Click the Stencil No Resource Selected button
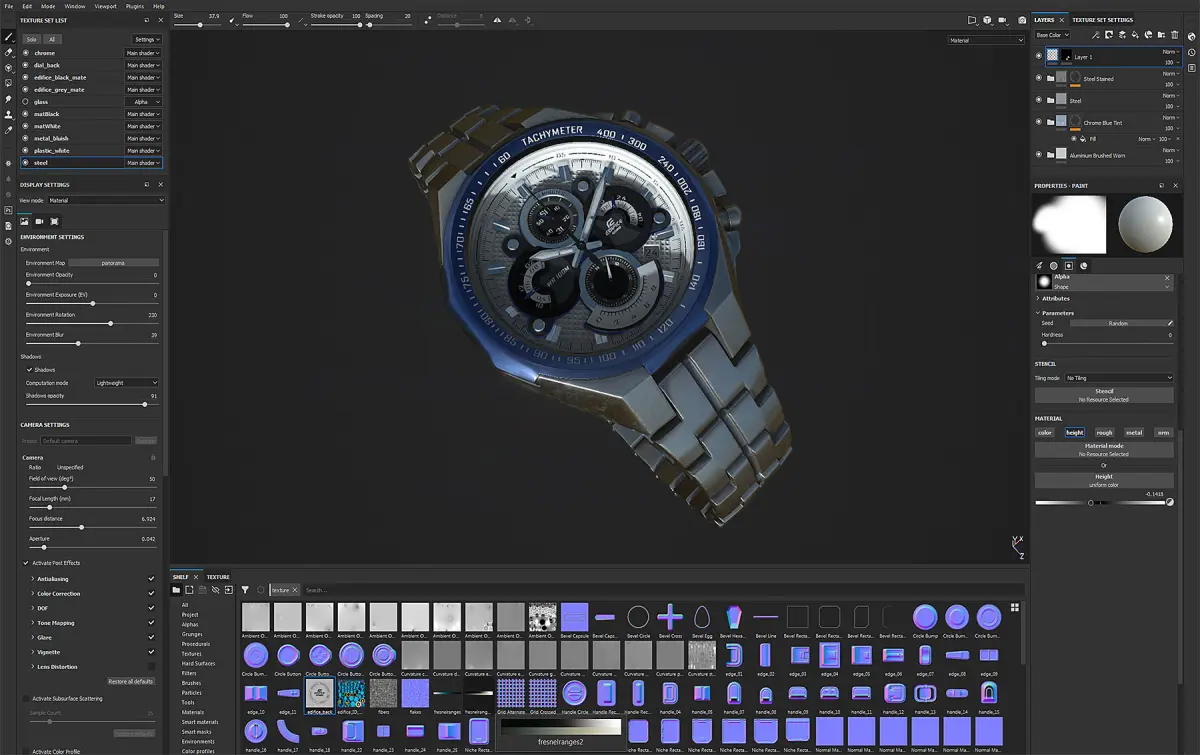1200x755 pixels. (x=1104, y=395)
